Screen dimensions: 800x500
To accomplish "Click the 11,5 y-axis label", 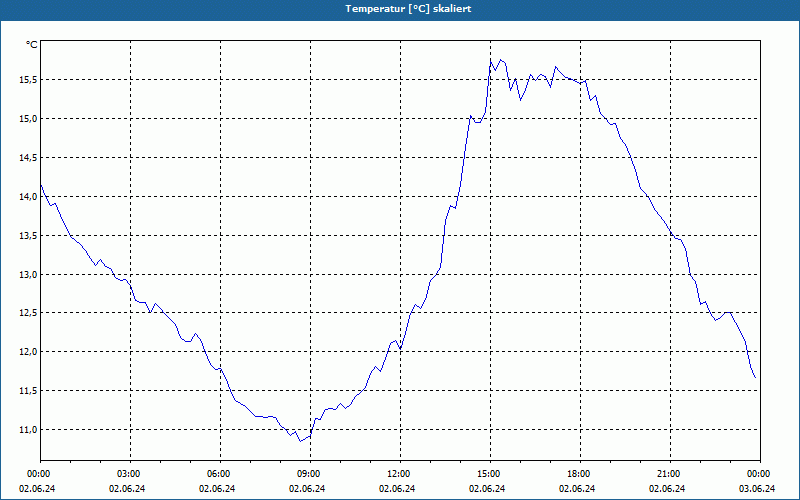I will click(x=28, y=391).
